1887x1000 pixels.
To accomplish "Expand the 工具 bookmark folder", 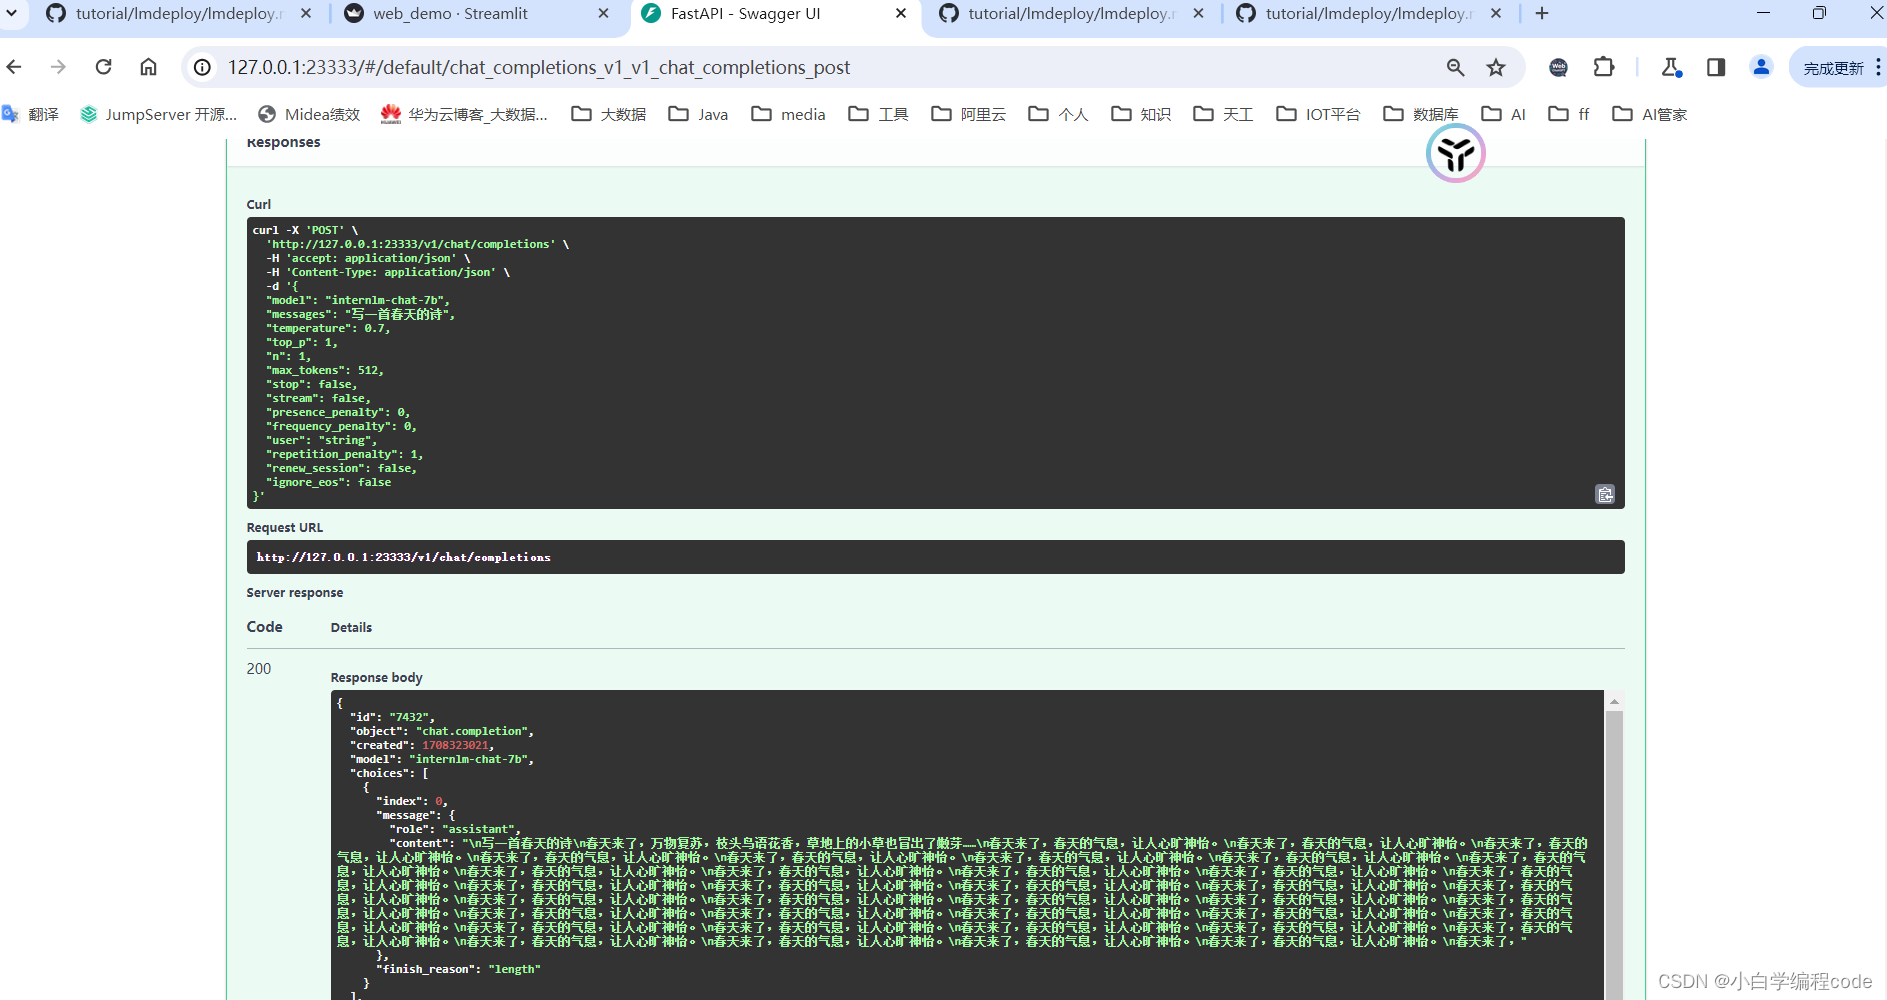I will (878, 114).
